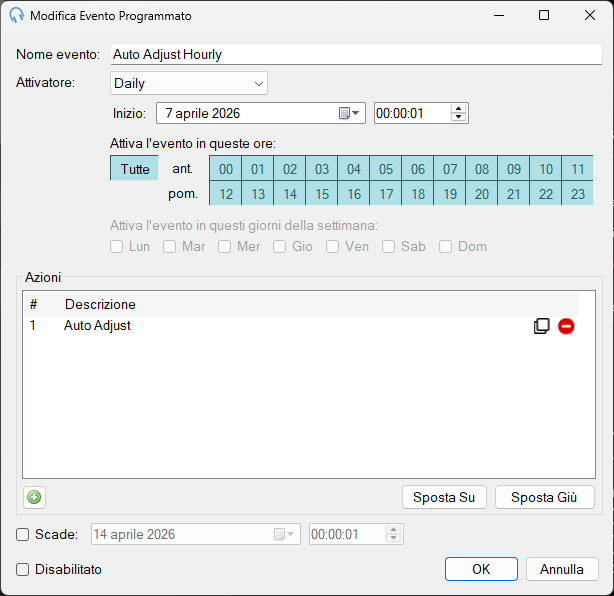Maximize the Modifica Evento Programmato window
Image resolution: width=614 pixels, height=596 pixels.
tap(544, 15)
